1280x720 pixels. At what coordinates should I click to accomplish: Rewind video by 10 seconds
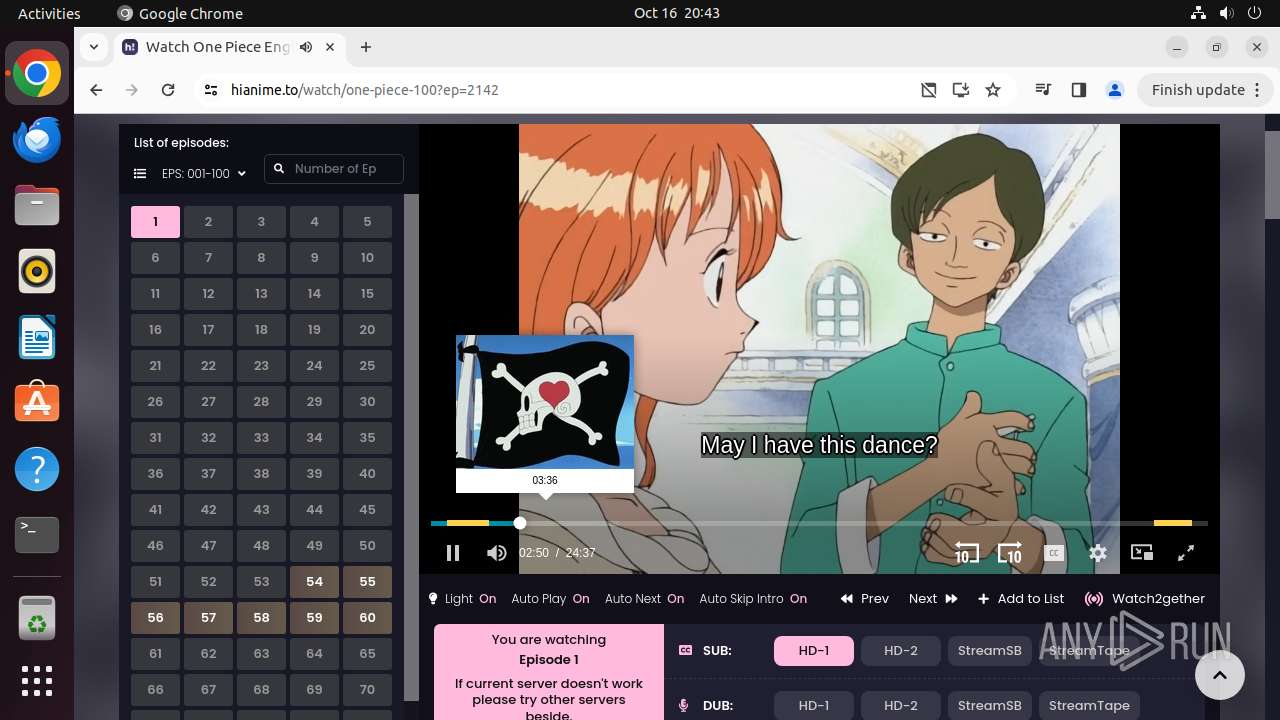(966, 553)
